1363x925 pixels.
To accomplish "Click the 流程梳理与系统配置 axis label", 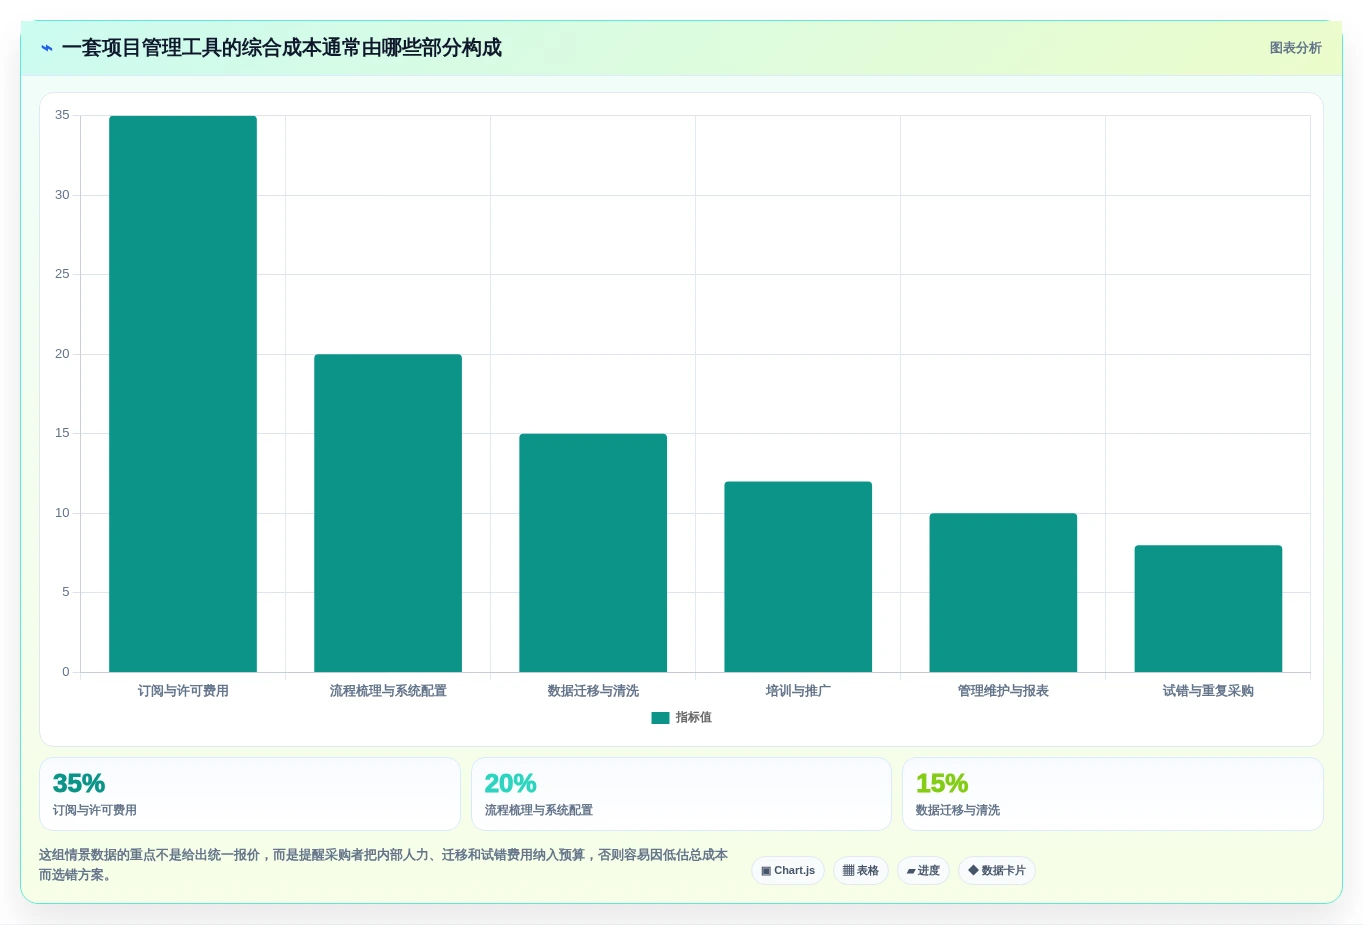I will tap(388, 691).
